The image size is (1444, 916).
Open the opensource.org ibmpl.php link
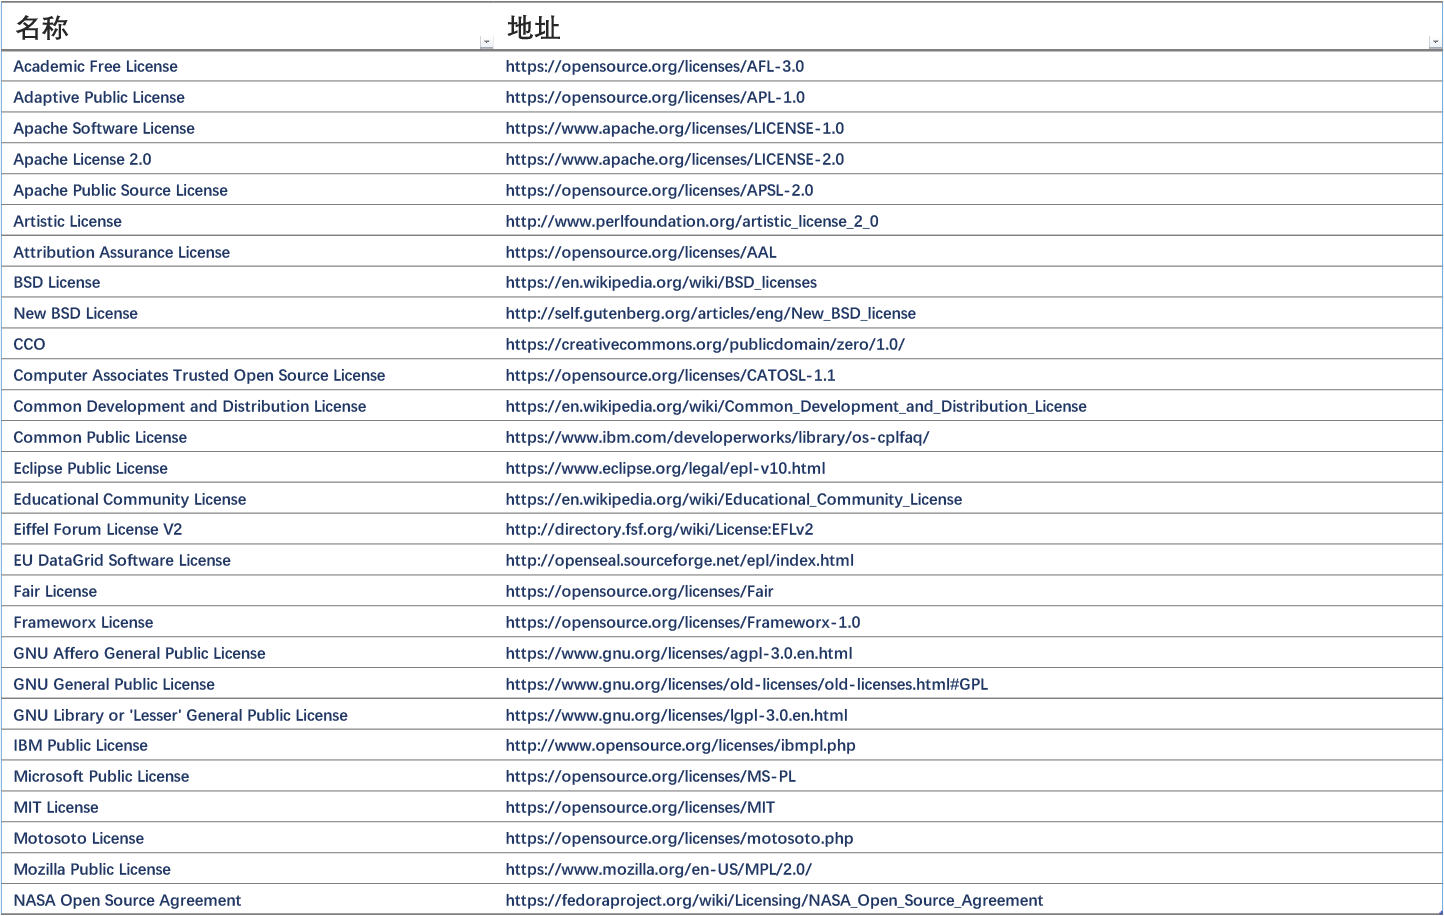coord(681,745)
